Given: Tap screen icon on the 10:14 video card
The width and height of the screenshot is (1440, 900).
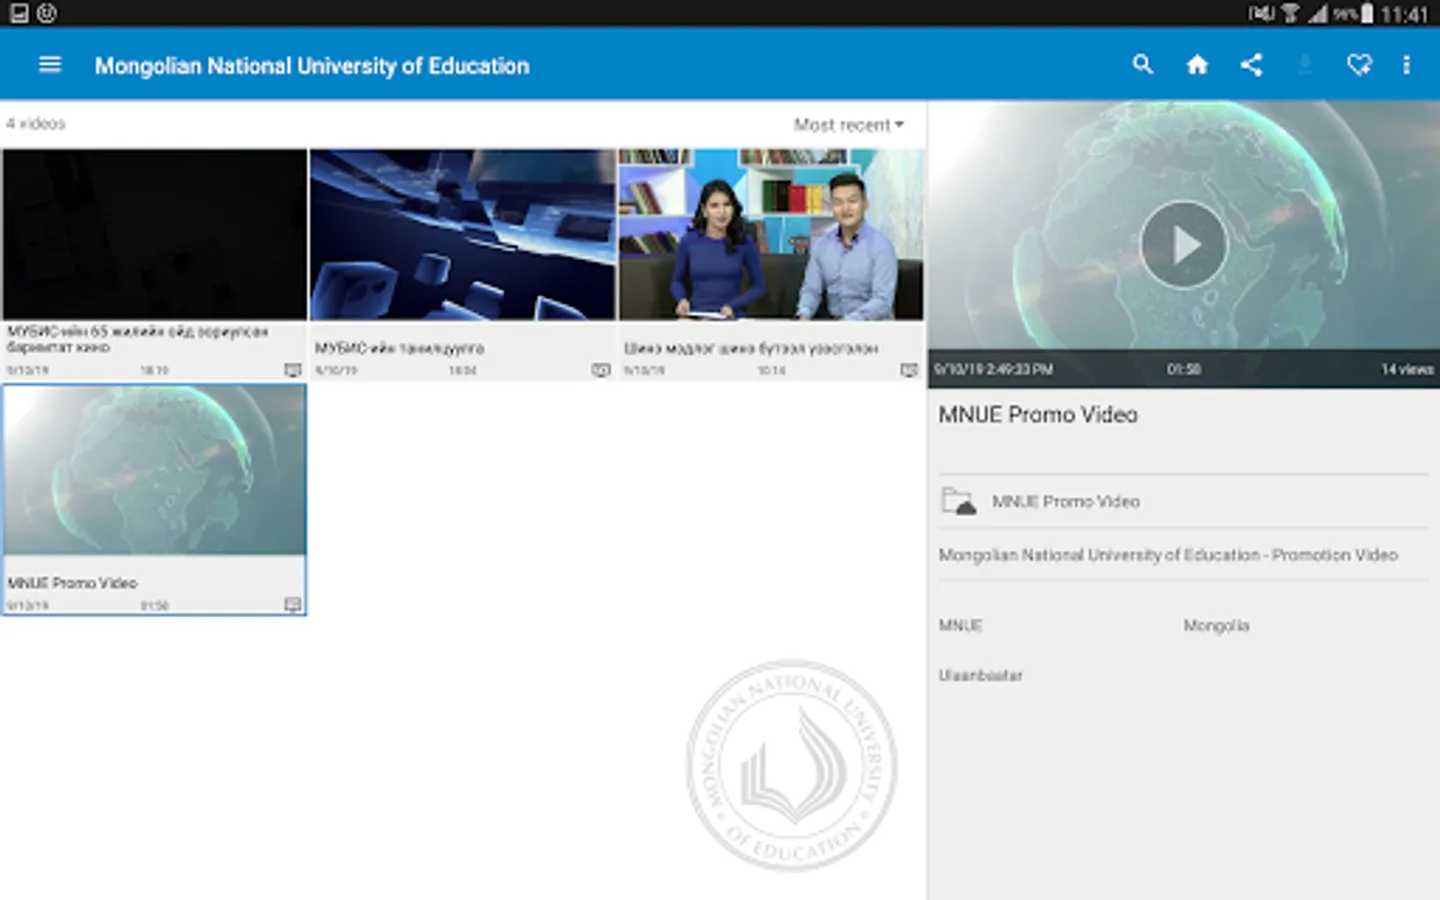Looking at the screenshot, I should coord(908,370).
